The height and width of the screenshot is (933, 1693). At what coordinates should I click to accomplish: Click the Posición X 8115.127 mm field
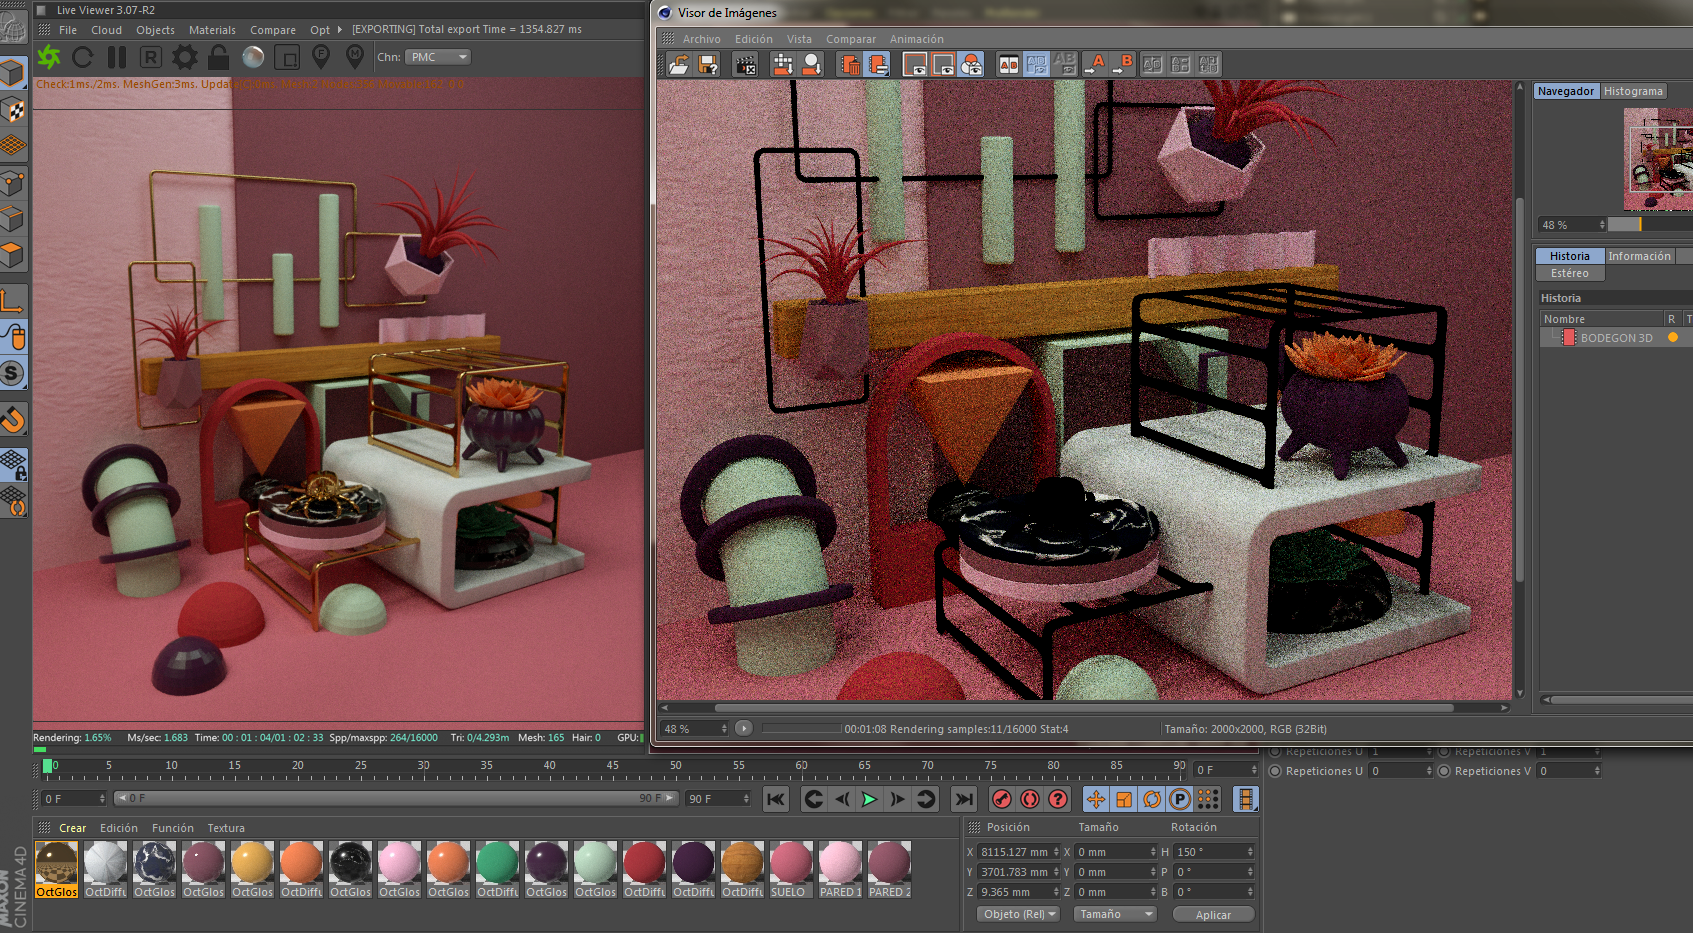pyautogui.click(x=1019, y=852)
